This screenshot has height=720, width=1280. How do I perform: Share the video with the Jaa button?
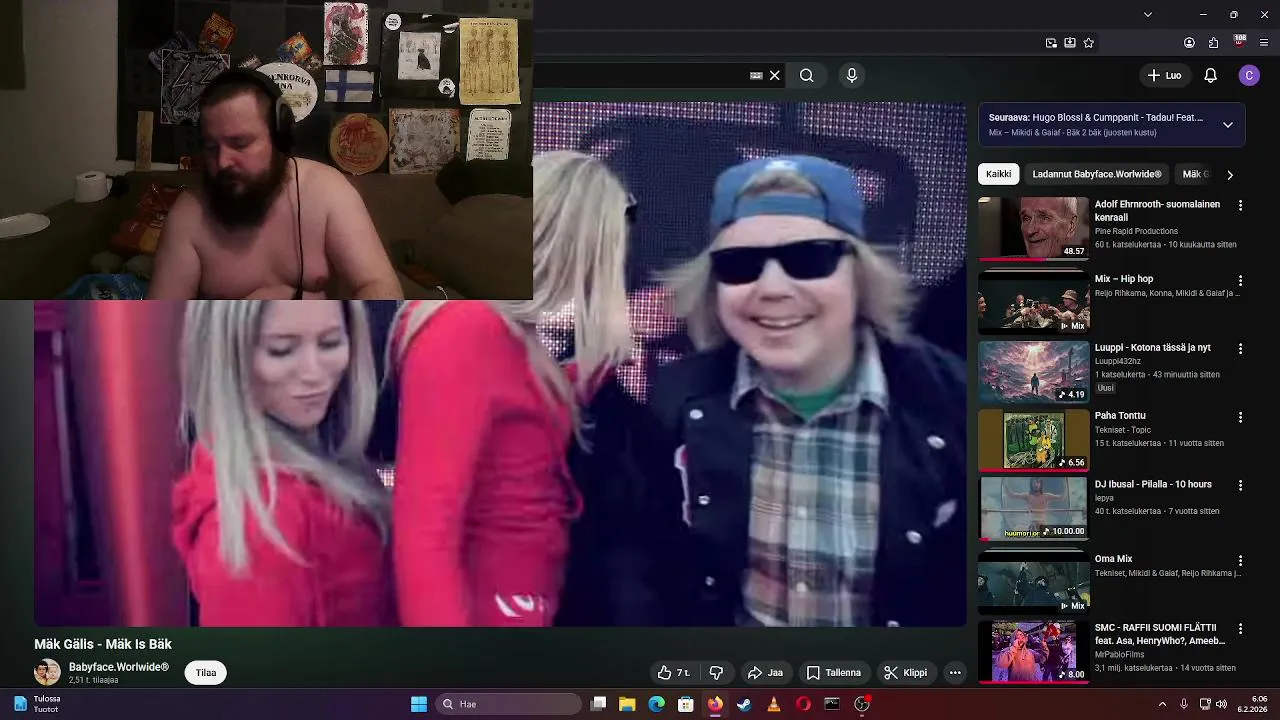pos(765,673)
